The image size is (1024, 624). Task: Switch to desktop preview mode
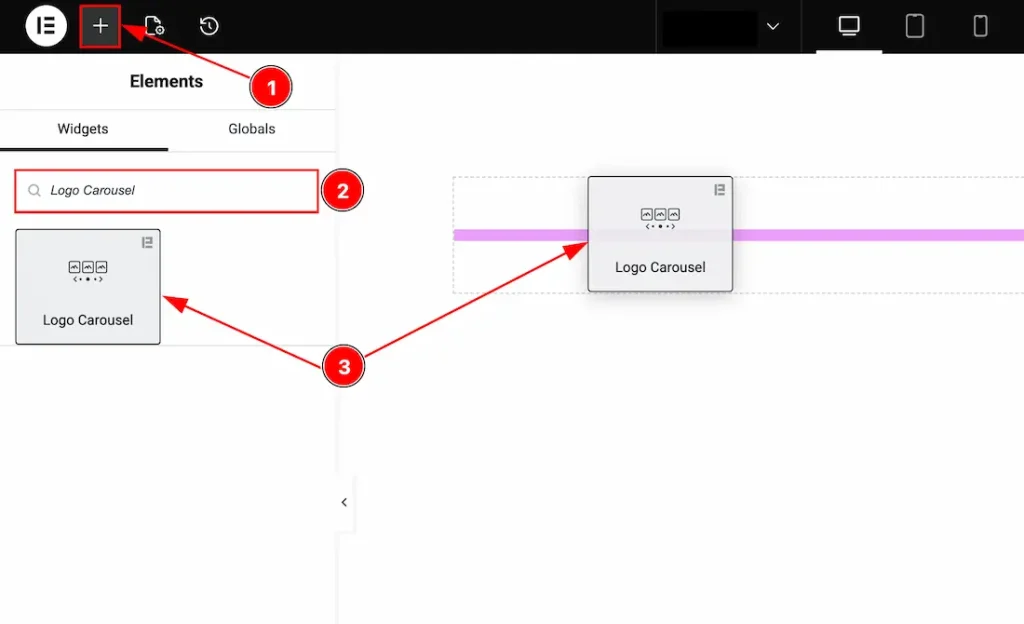coord(849,26)
